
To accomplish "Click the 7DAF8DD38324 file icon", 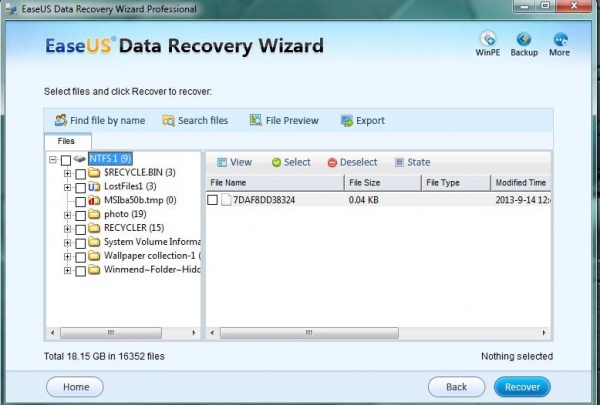I will click(226, 199).
